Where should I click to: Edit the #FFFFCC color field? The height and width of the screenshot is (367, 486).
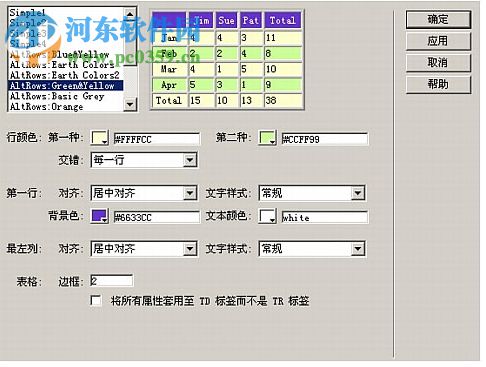tap(157, 139)
